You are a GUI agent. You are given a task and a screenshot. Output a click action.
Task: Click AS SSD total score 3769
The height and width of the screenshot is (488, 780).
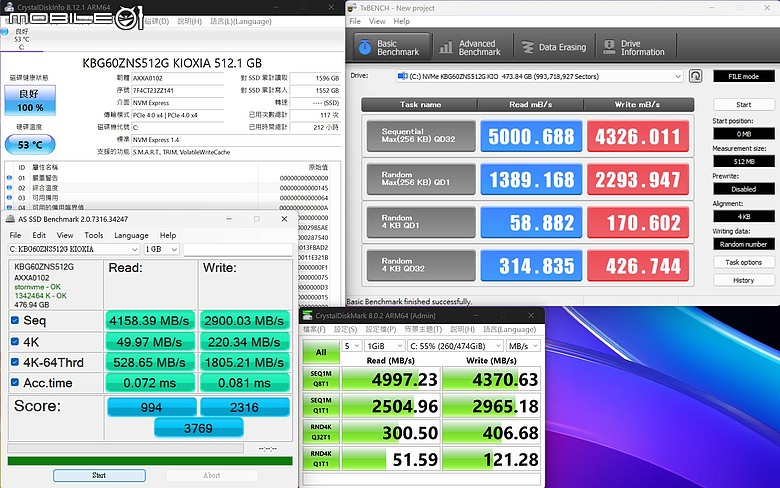coord(198,428)
